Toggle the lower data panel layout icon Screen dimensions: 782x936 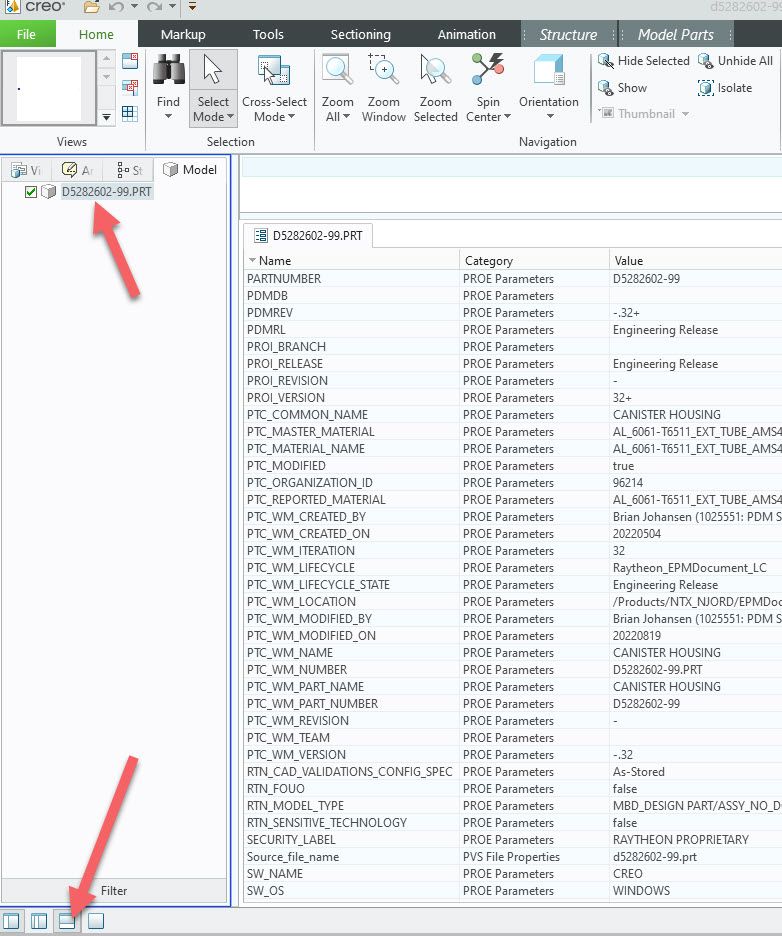(x=67, y=921)
